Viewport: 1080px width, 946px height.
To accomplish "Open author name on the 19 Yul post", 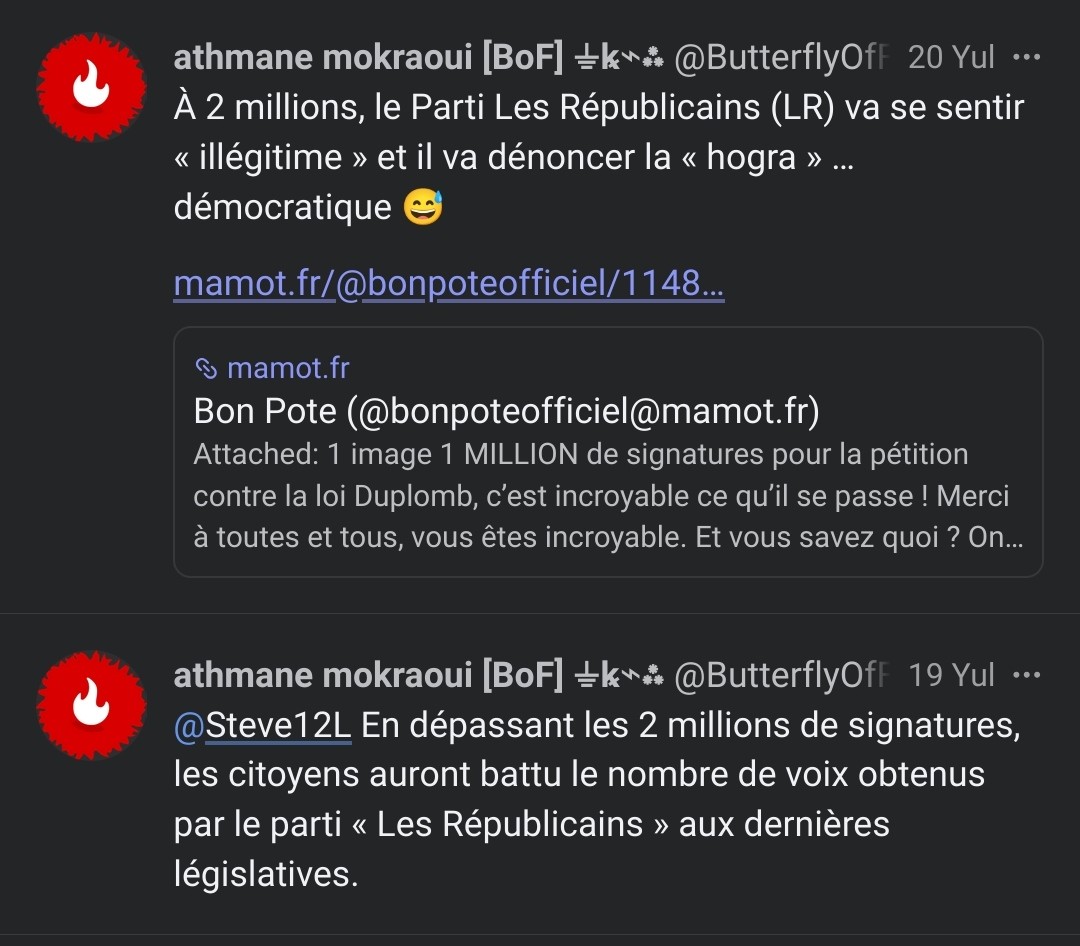I will [368, 676].
